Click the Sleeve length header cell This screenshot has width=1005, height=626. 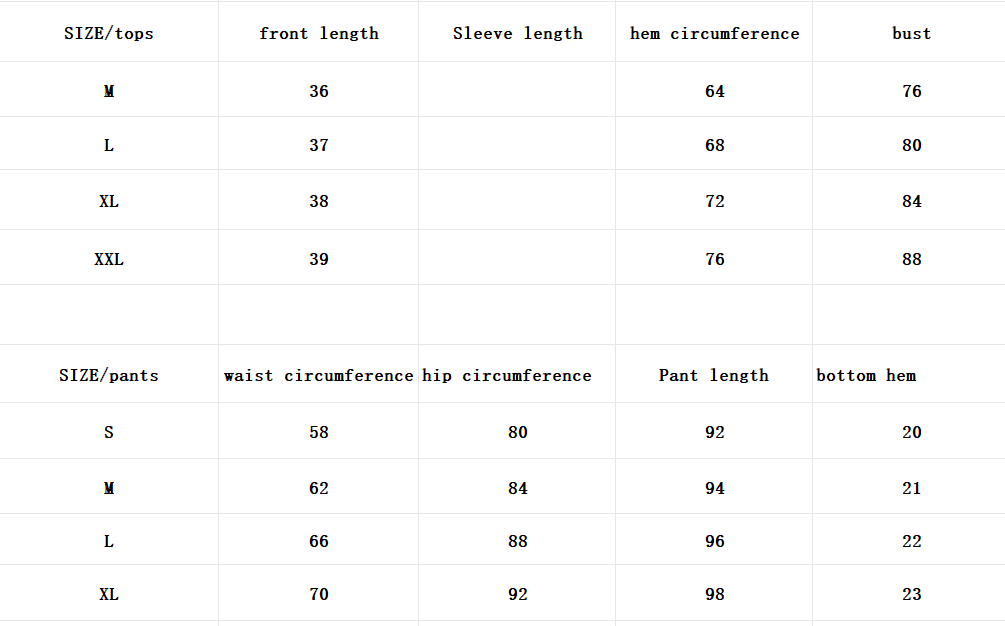[x=517, y=33]
